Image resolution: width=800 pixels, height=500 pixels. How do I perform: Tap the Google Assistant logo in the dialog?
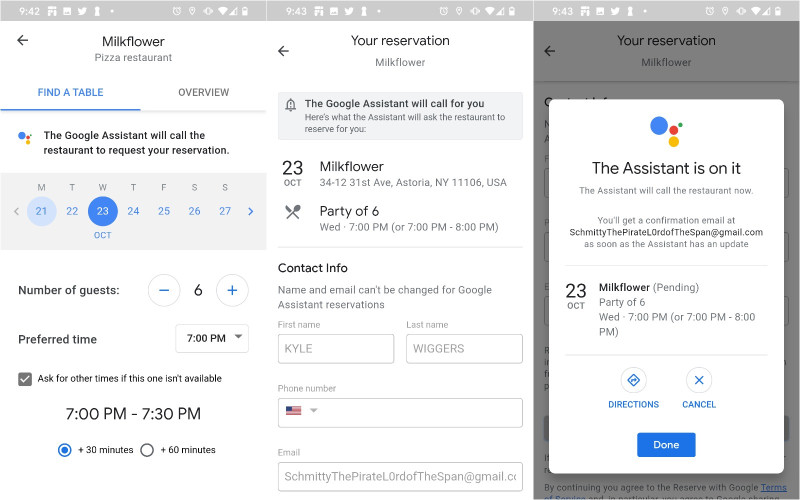pyautogui.click(x=666, y=131)
